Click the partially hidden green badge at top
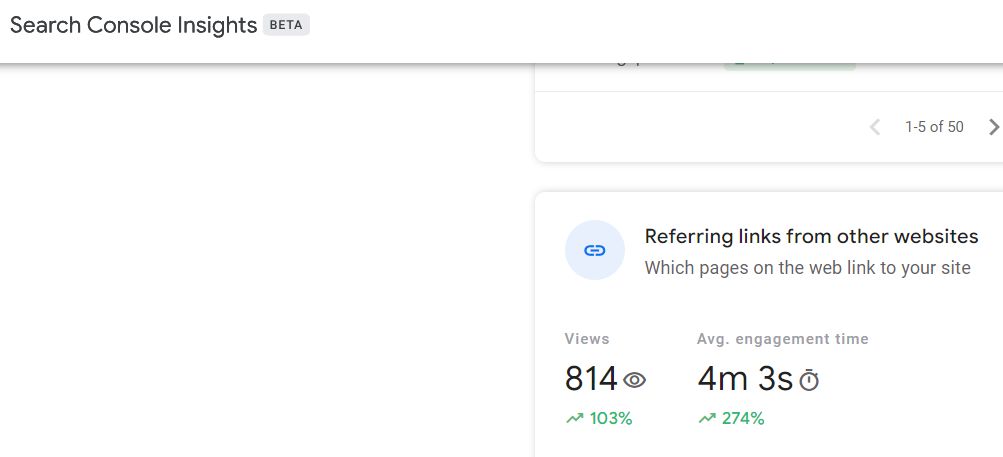The image size is (1003, 457). click(790, 66)
